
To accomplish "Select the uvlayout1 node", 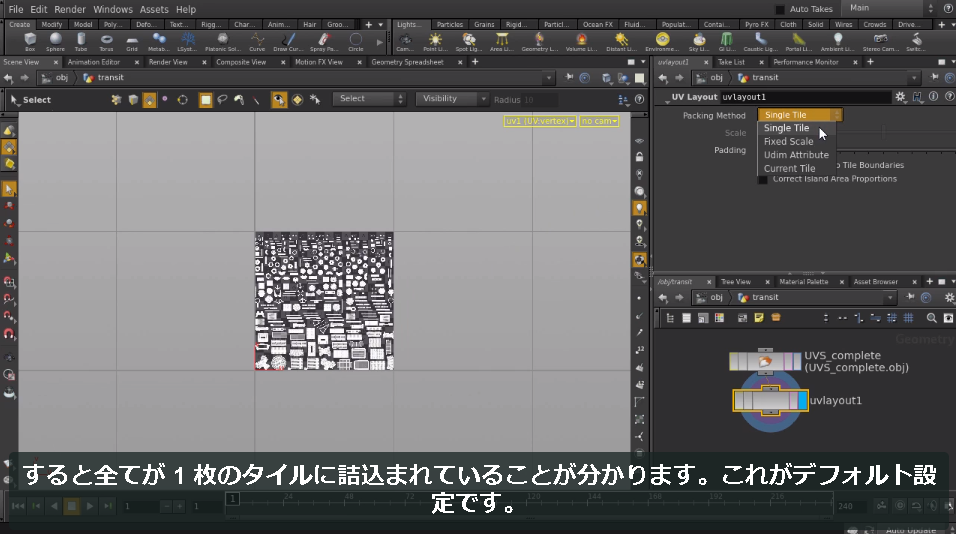I will point(771,400).
